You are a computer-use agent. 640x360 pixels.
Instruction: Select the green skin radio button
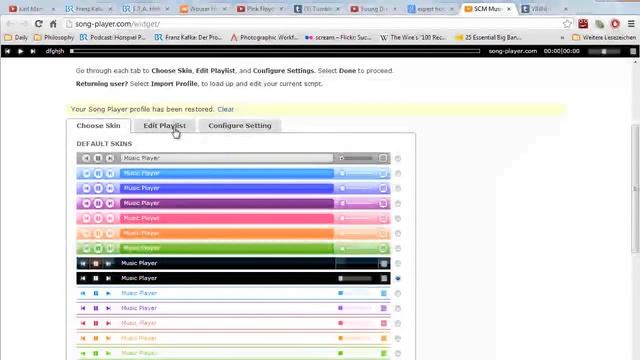[x=398, y=249]
